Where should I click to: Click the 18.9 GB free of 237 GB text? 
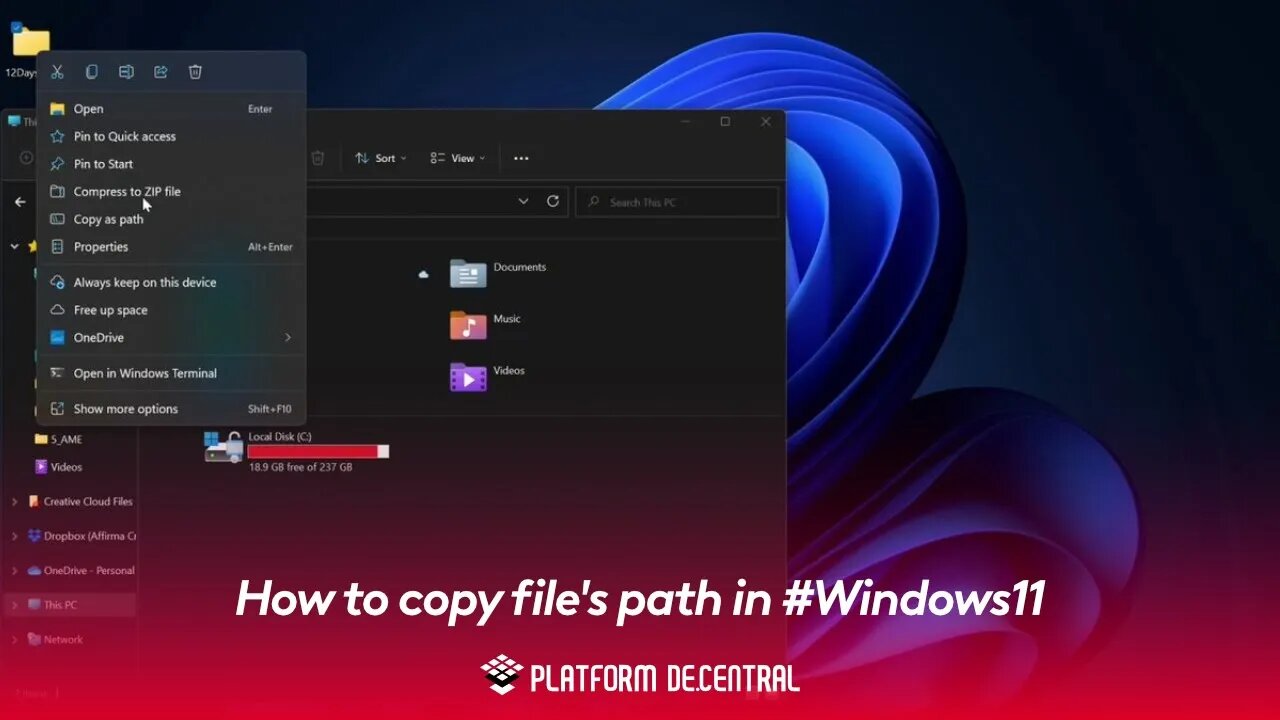[x=300, y=467]
